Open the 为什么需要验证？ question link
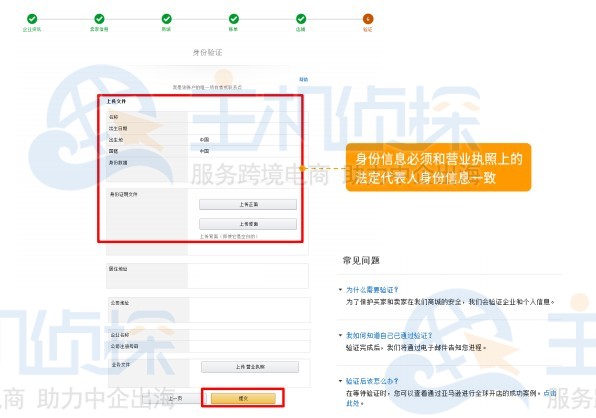596x418 pixels. (x=372, y=290)
